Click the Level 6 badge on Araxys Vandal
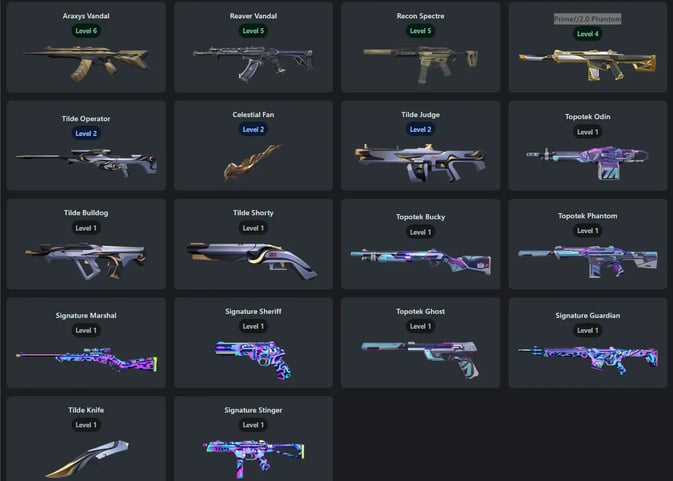Image resolution: width=673 pixels, height=481 pixels. pos(86,31)
